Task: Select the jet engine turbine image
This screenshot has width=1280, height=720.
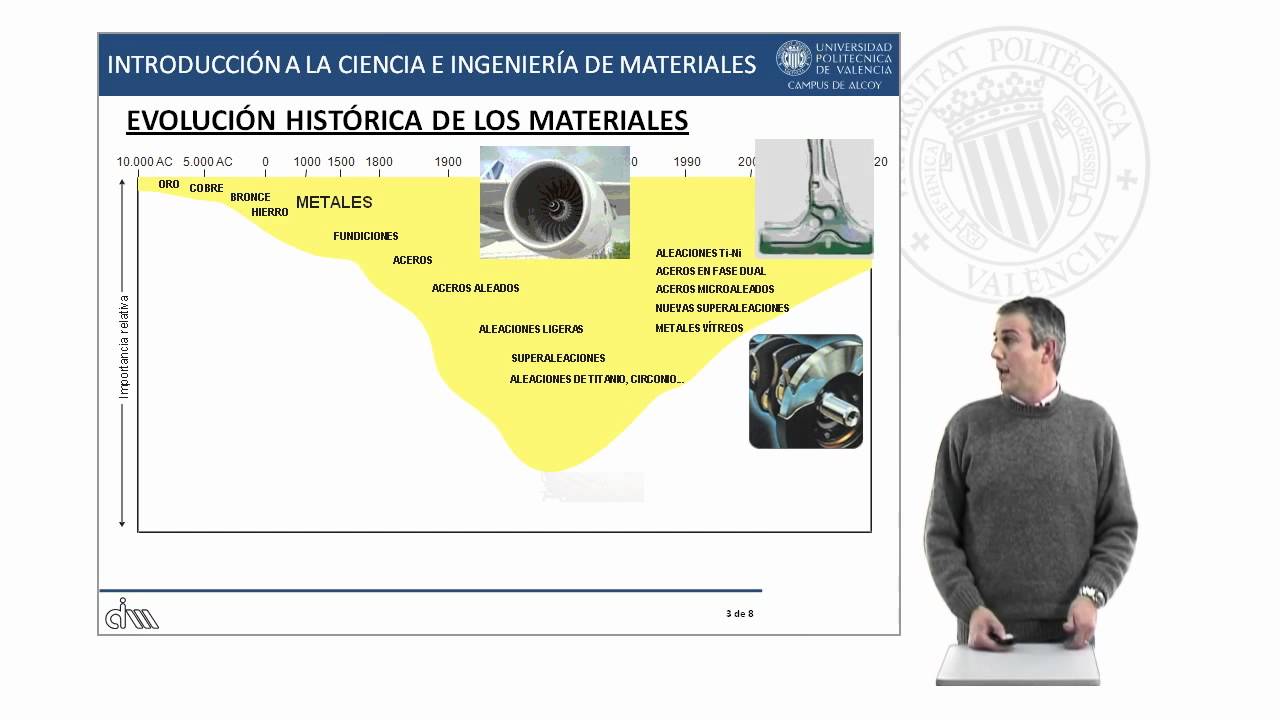Action: 554,202
